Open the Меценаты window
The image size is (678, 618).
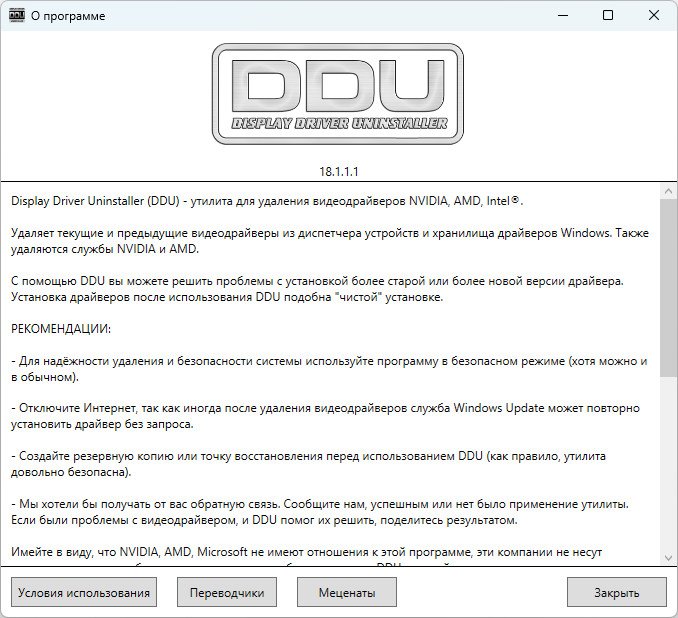[347, 592]
